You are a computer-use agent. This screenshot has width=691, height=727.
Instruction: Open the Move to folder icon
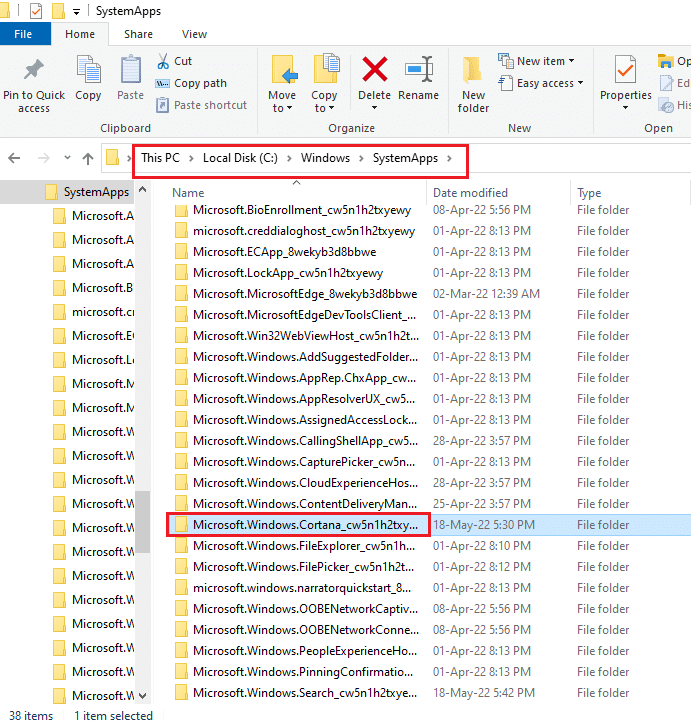[x=284, y=70]
